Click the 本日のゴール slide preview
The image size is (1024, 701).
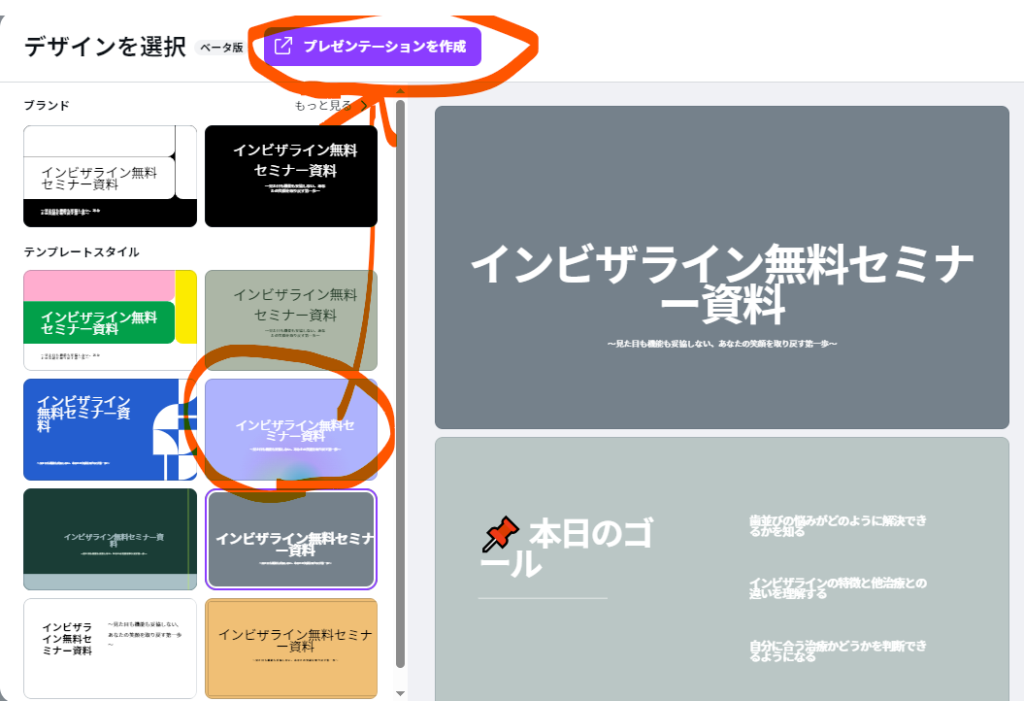[722, 569]
